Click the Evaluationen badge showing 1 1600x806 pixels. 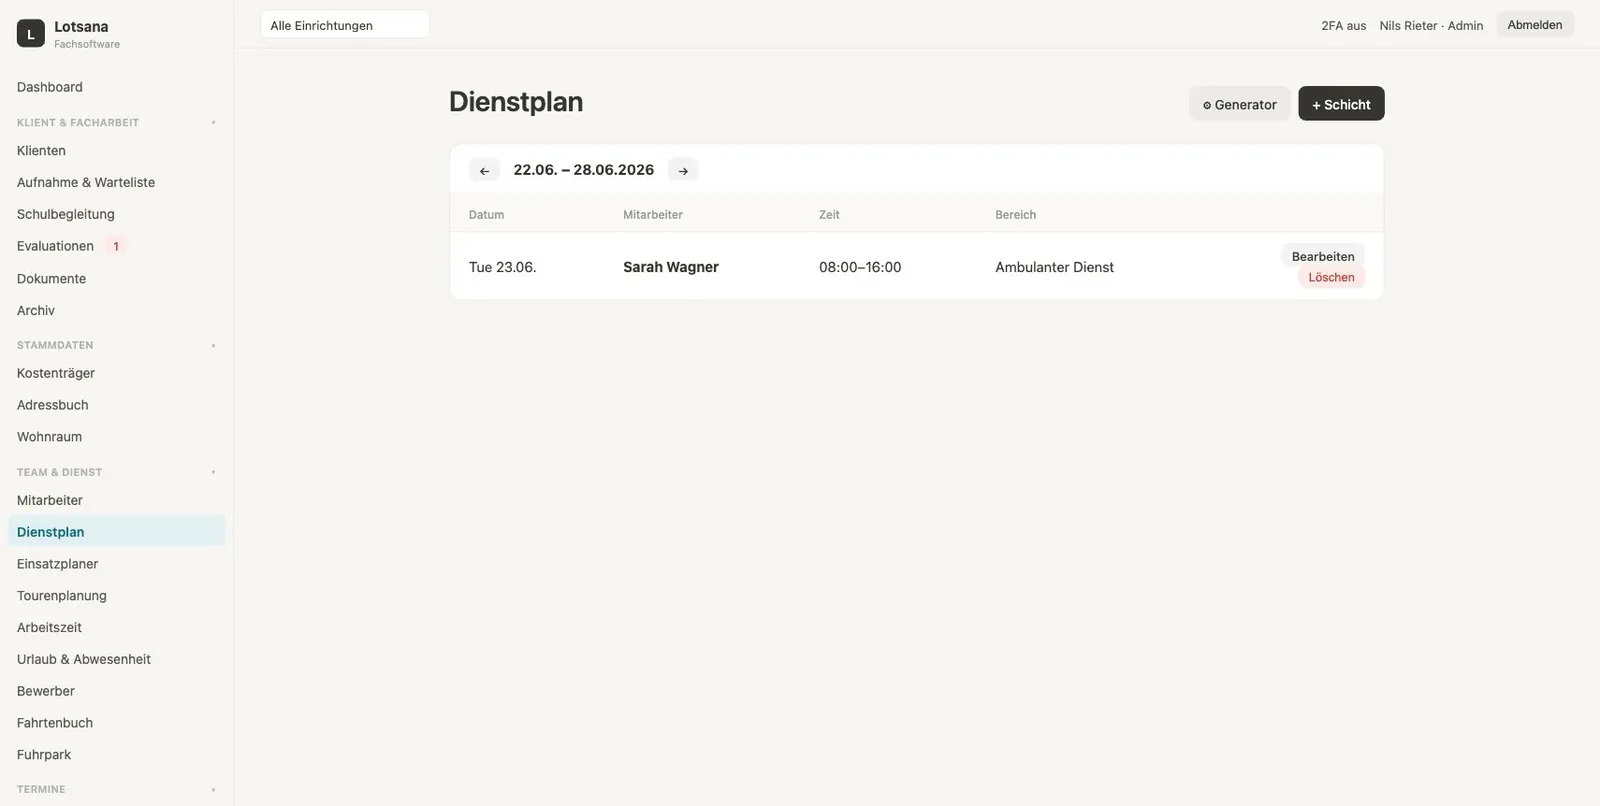(x=116, y=246)
